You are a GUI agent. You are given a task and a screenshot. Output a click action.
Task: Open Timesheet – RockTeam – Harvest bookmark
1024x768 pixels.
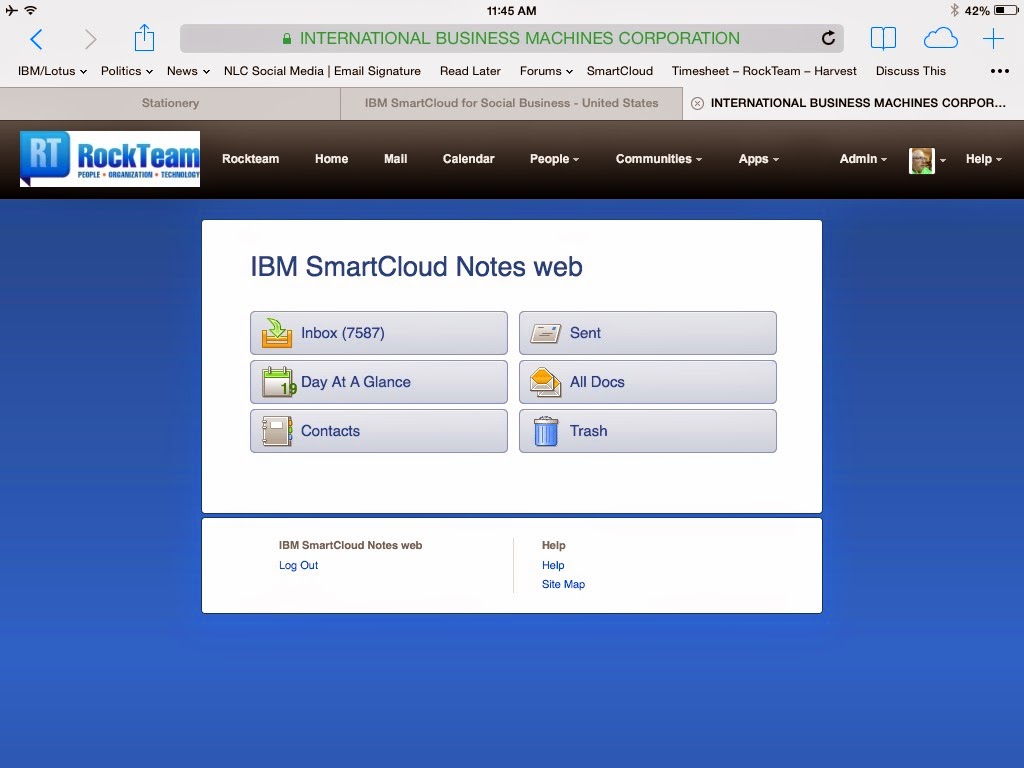(x=764, y=71)
